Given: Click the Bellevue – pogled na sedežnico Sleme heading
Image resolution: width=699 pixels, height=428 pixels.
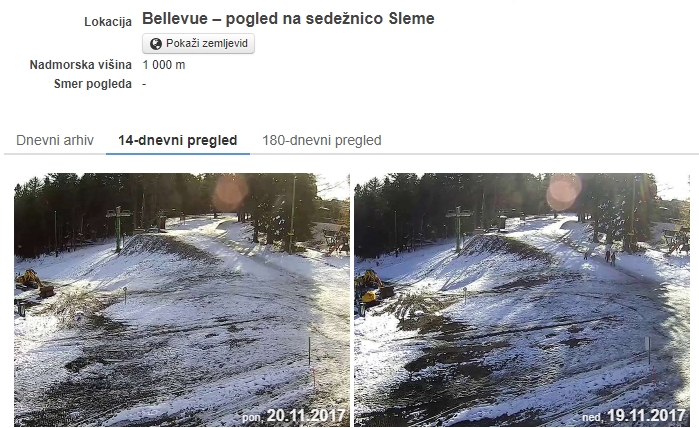Looking at the screenshot, I should point(288,18).
